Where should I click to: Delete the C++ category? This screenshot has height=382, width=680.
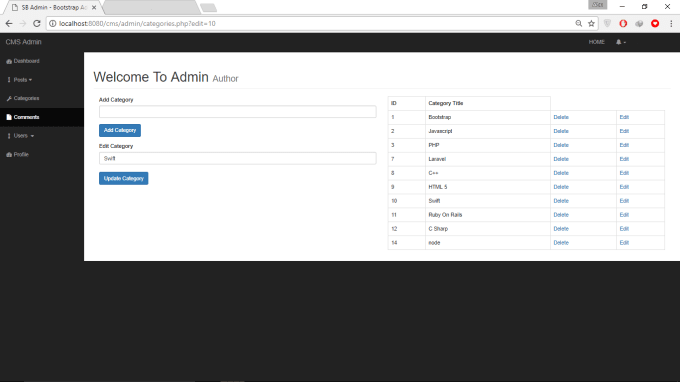[x=561, y=173]
